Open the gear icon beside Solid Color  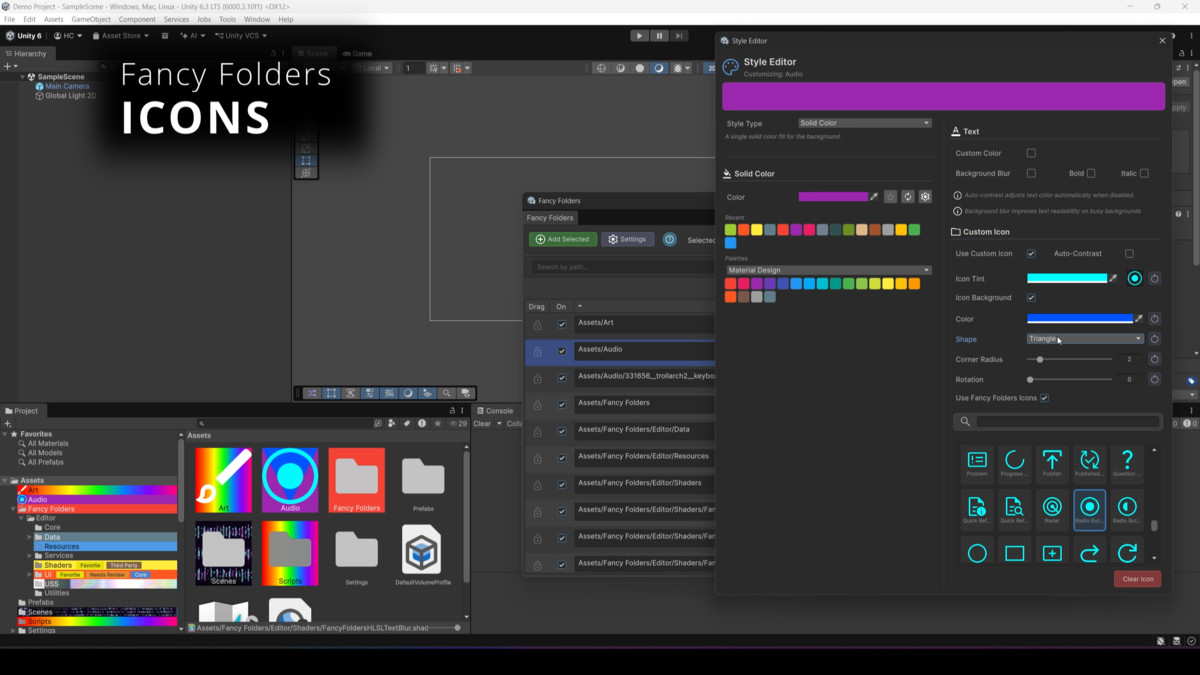[925, 197]
